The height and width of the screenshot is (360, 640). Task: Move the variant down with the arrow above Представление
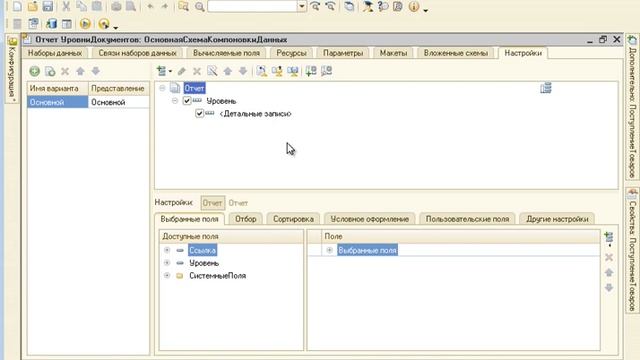point(96,71)
